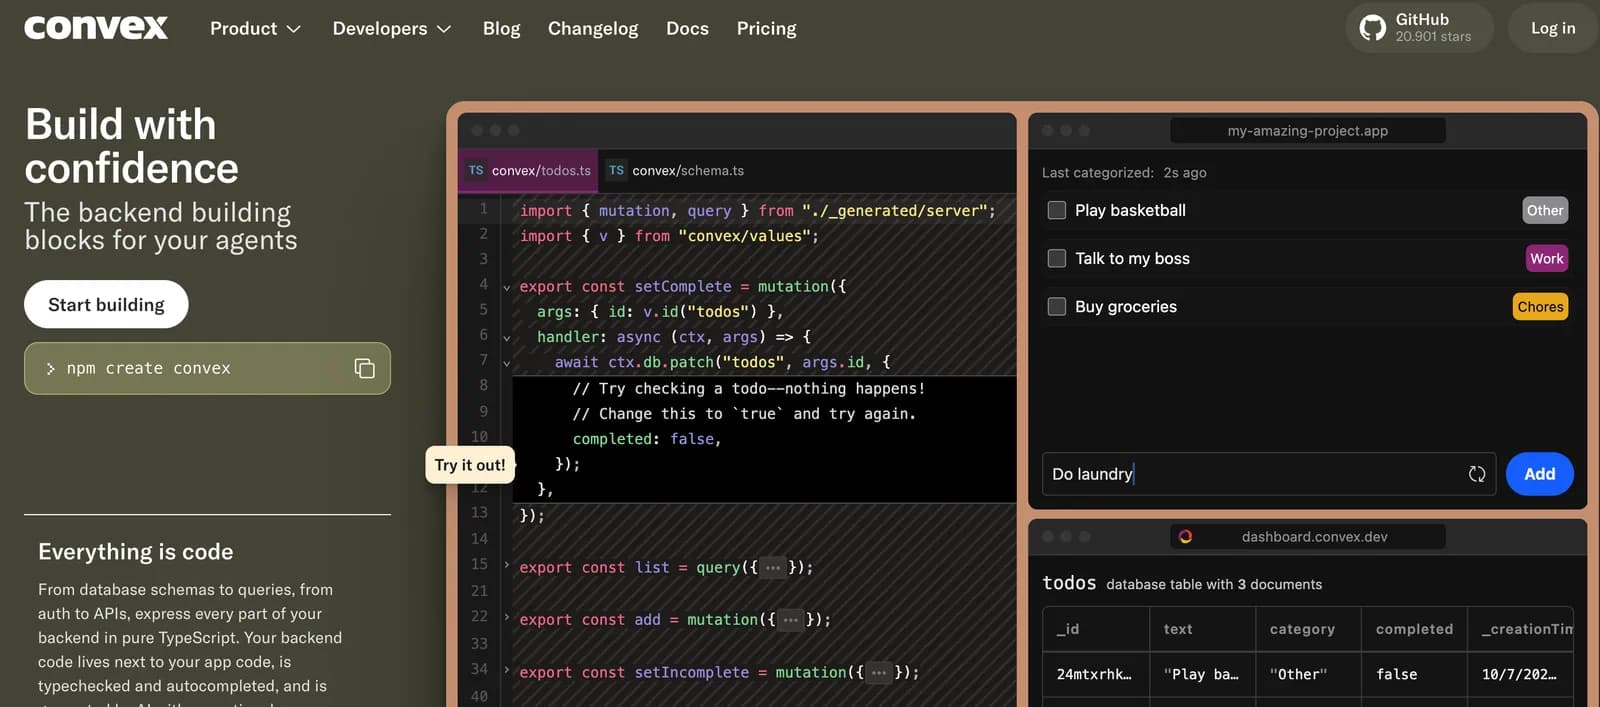Click the GitHub stars button
Screen dimensions: 1600x707
[x=1419, y=28]
